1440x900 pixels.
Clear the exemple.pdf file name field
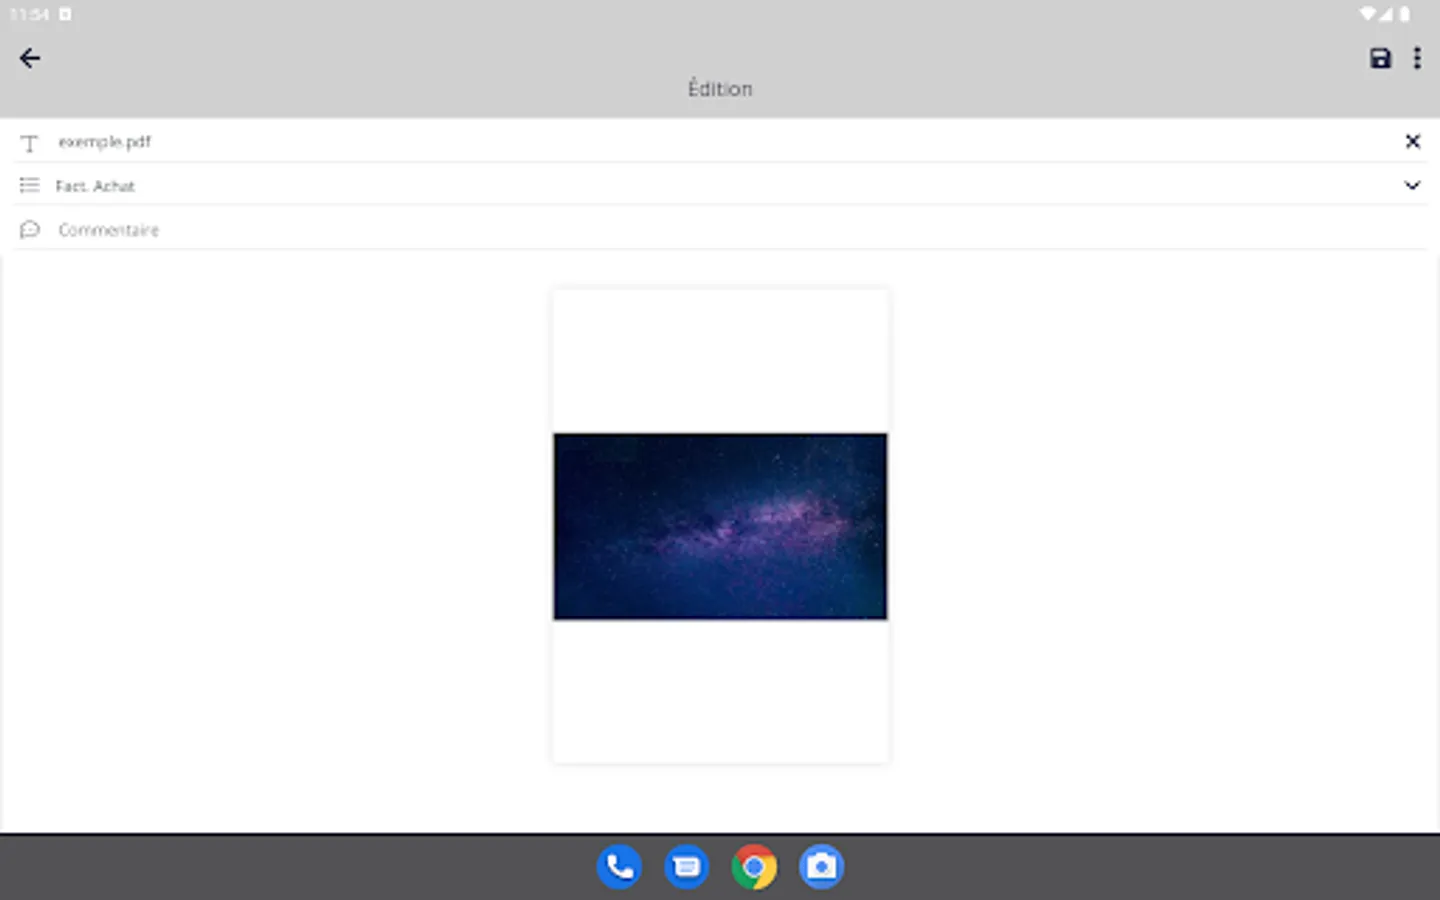pyautogui.click(x=1412, y=141)
